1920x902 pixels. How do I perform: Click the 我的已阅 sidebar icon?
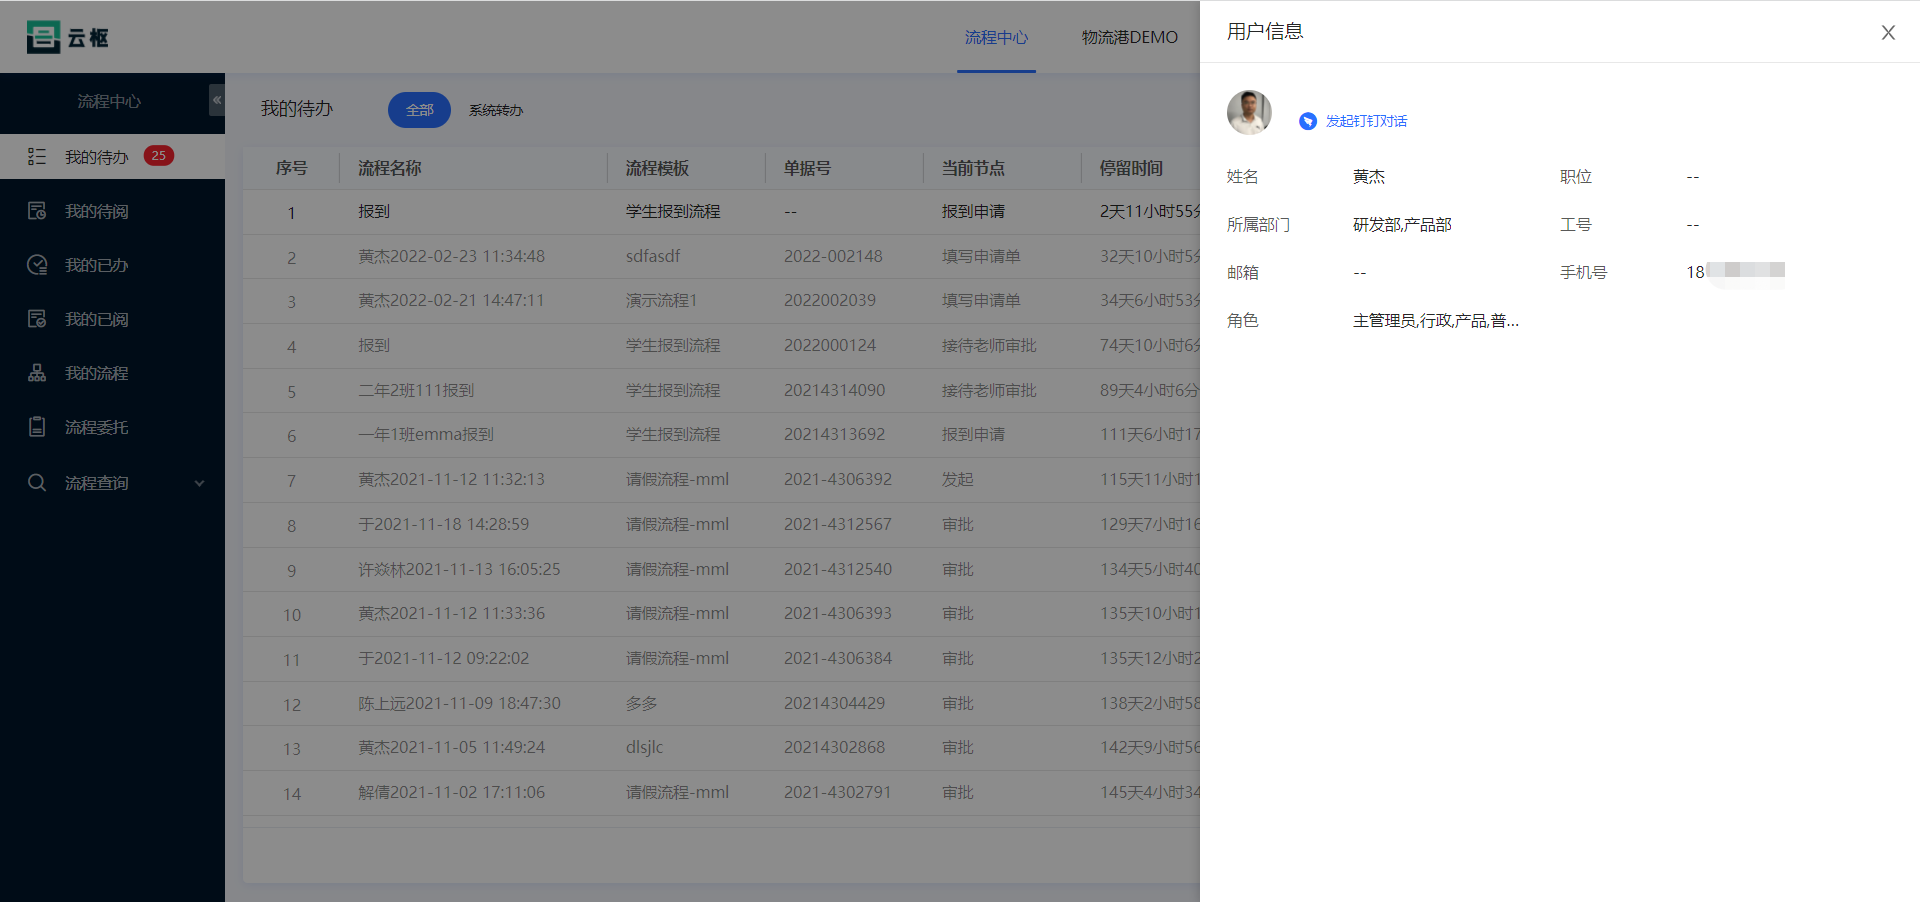pos(37,319)
